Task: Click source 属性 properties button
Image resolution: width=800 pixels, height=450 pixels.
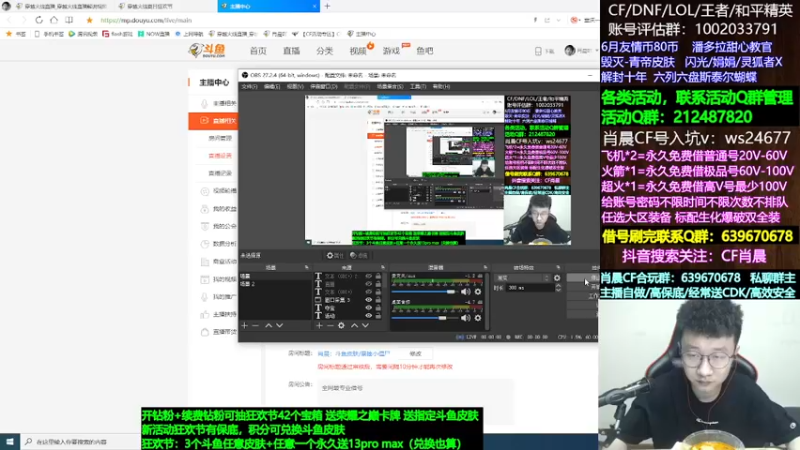Action: tap(336, 256)
